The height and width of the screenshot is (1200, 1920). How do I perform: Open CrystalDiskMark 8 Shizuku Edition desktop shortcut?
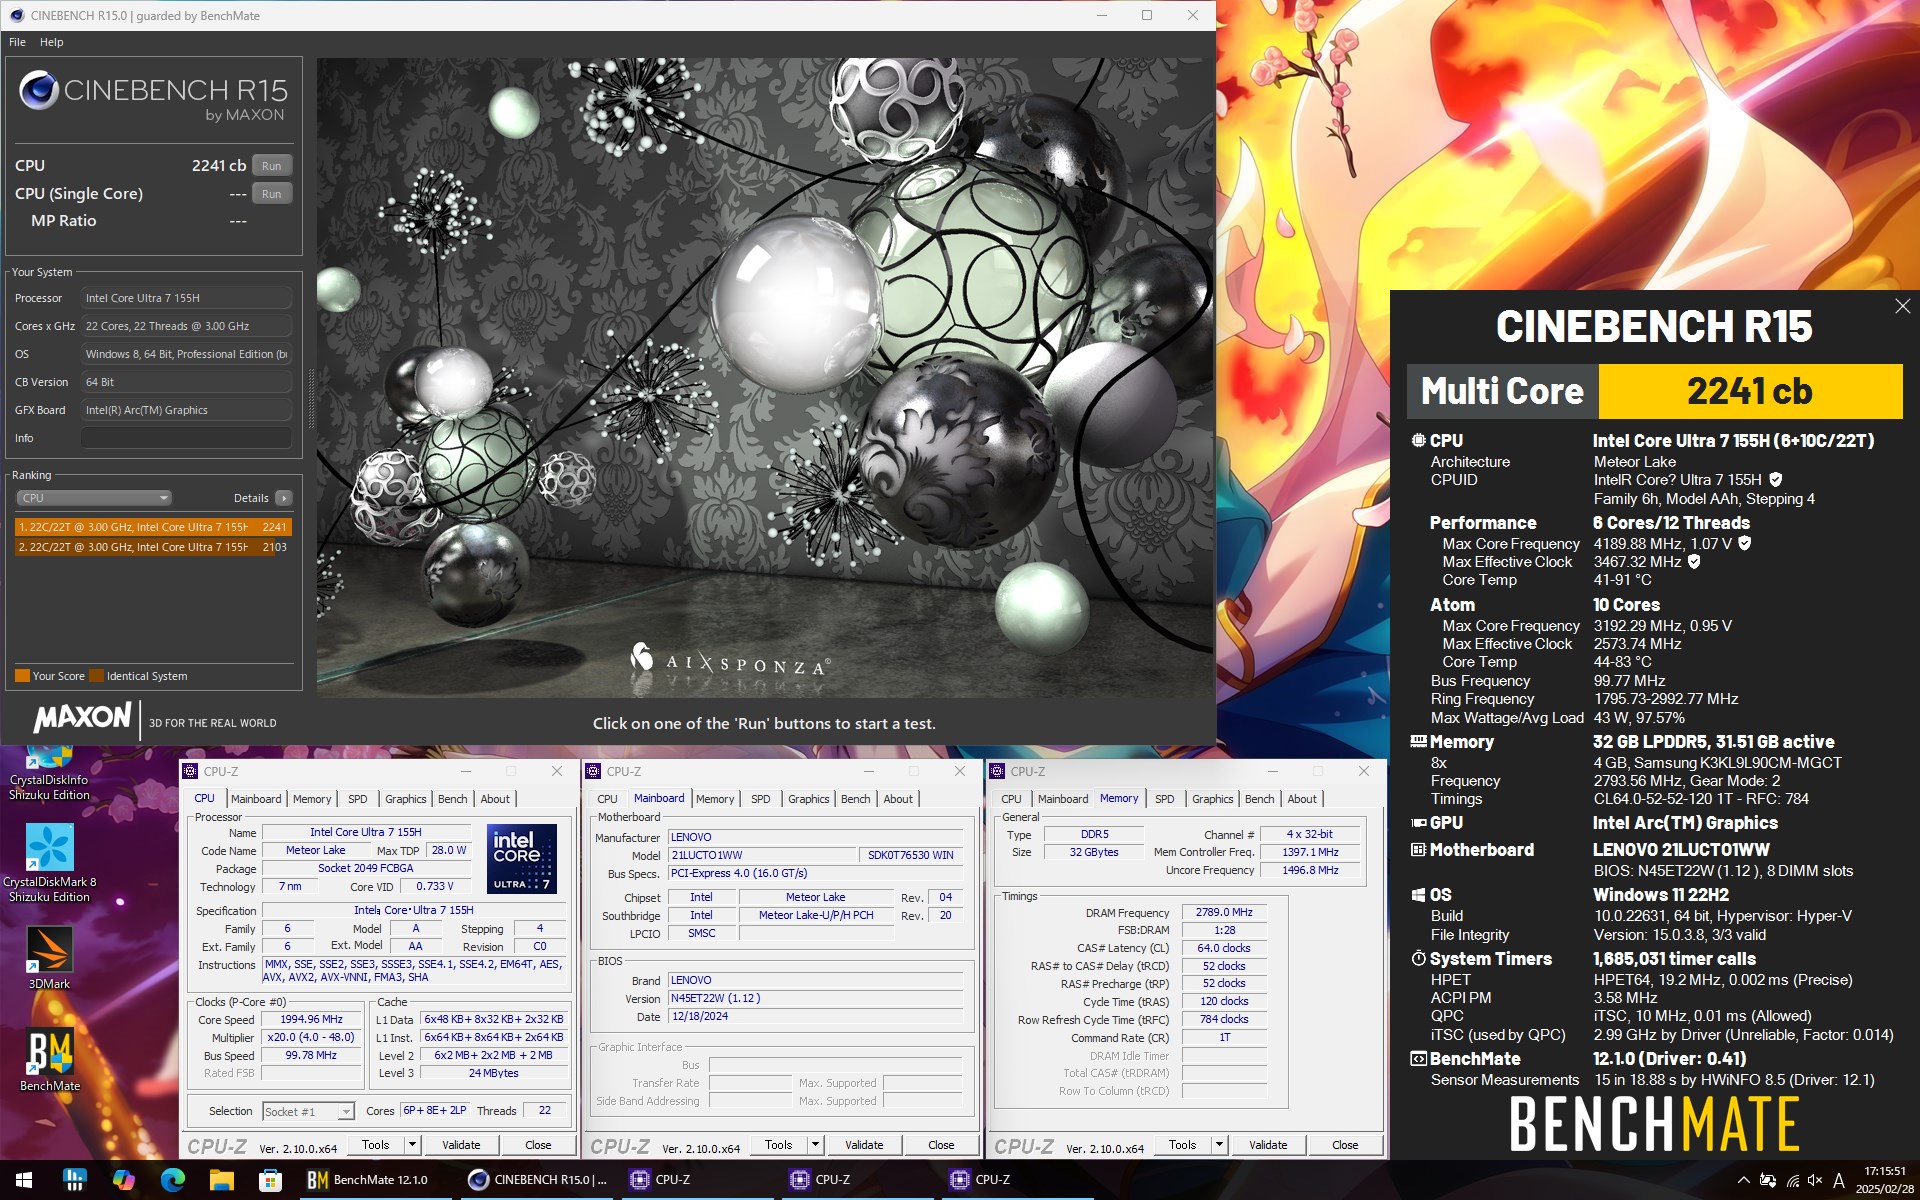pos(49,863)
